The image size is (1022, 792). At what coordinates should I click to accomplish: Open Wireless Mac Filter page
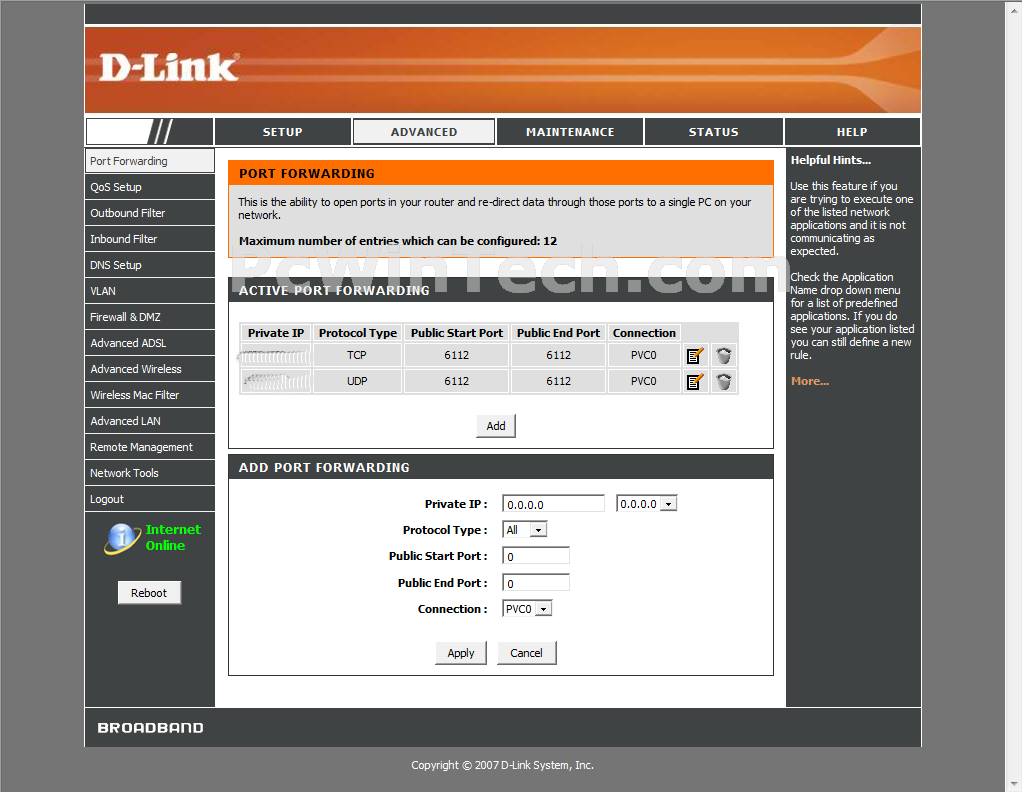[149, 395]
